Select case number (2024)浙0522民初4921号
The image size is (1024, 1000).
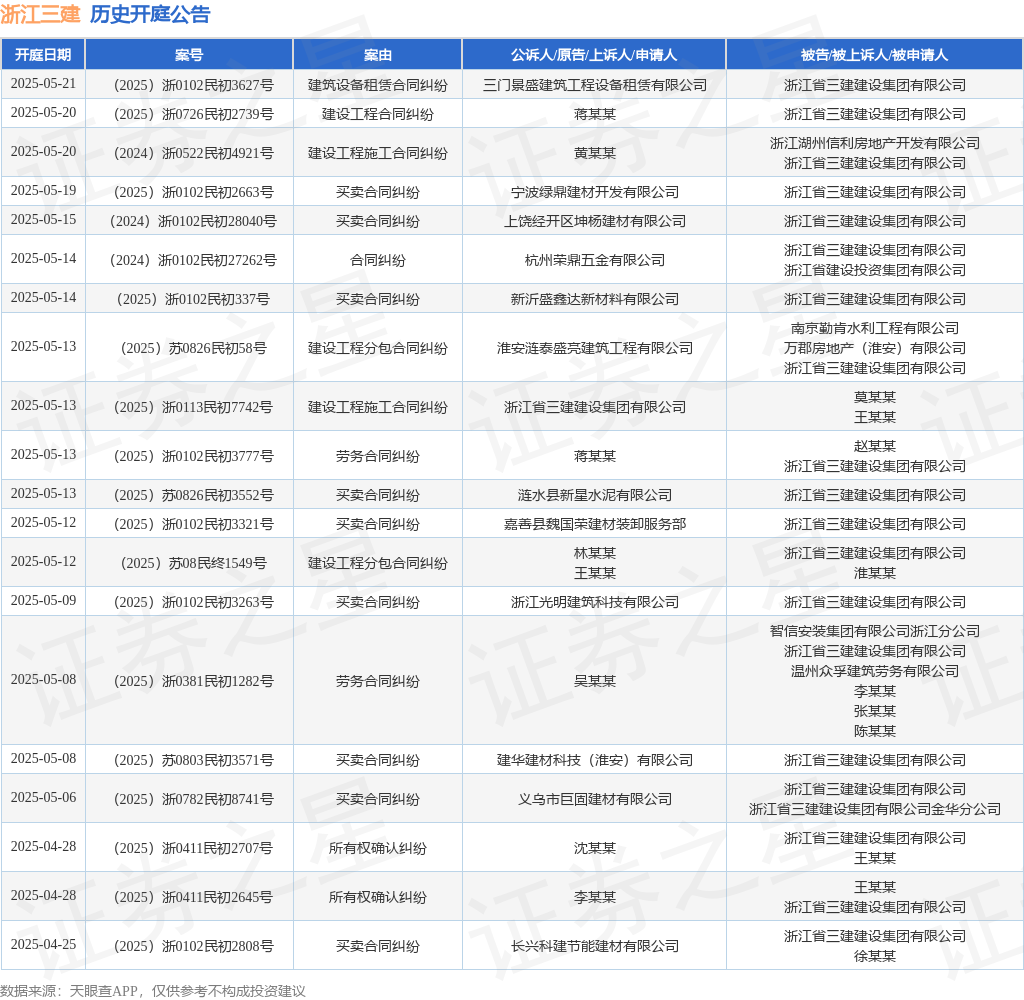pyautogui.click(x=193, y=153)
